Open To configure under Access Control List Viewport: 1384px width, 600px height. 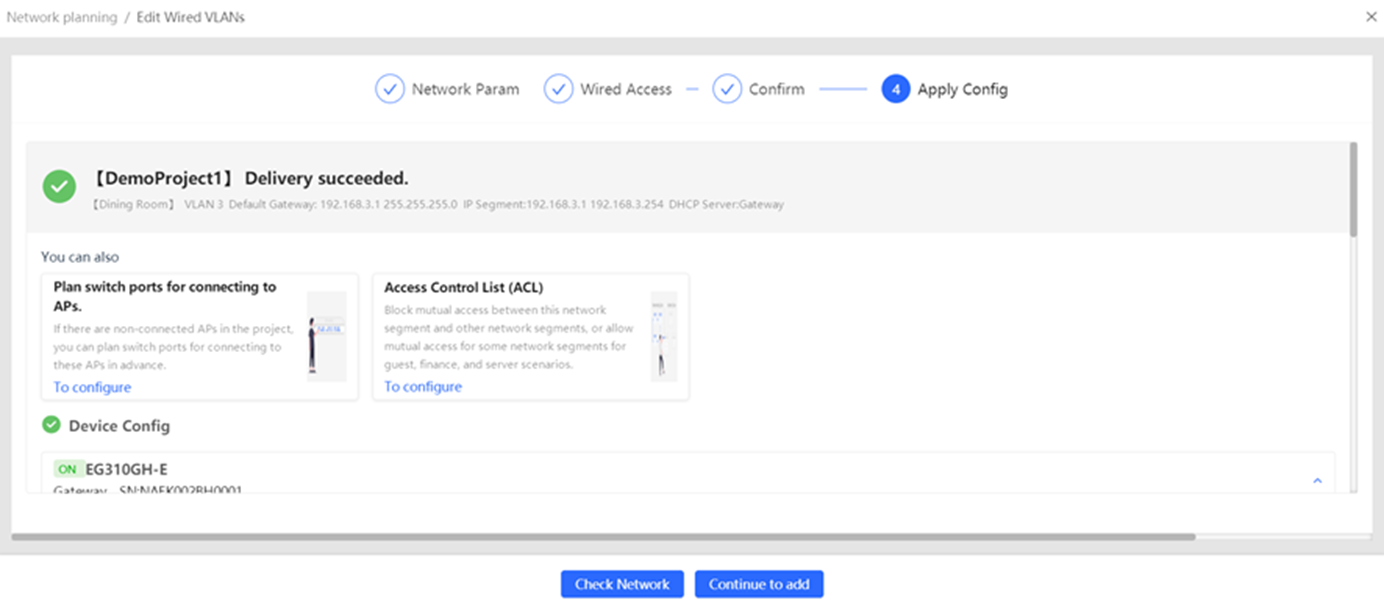(x=423, y=387)
